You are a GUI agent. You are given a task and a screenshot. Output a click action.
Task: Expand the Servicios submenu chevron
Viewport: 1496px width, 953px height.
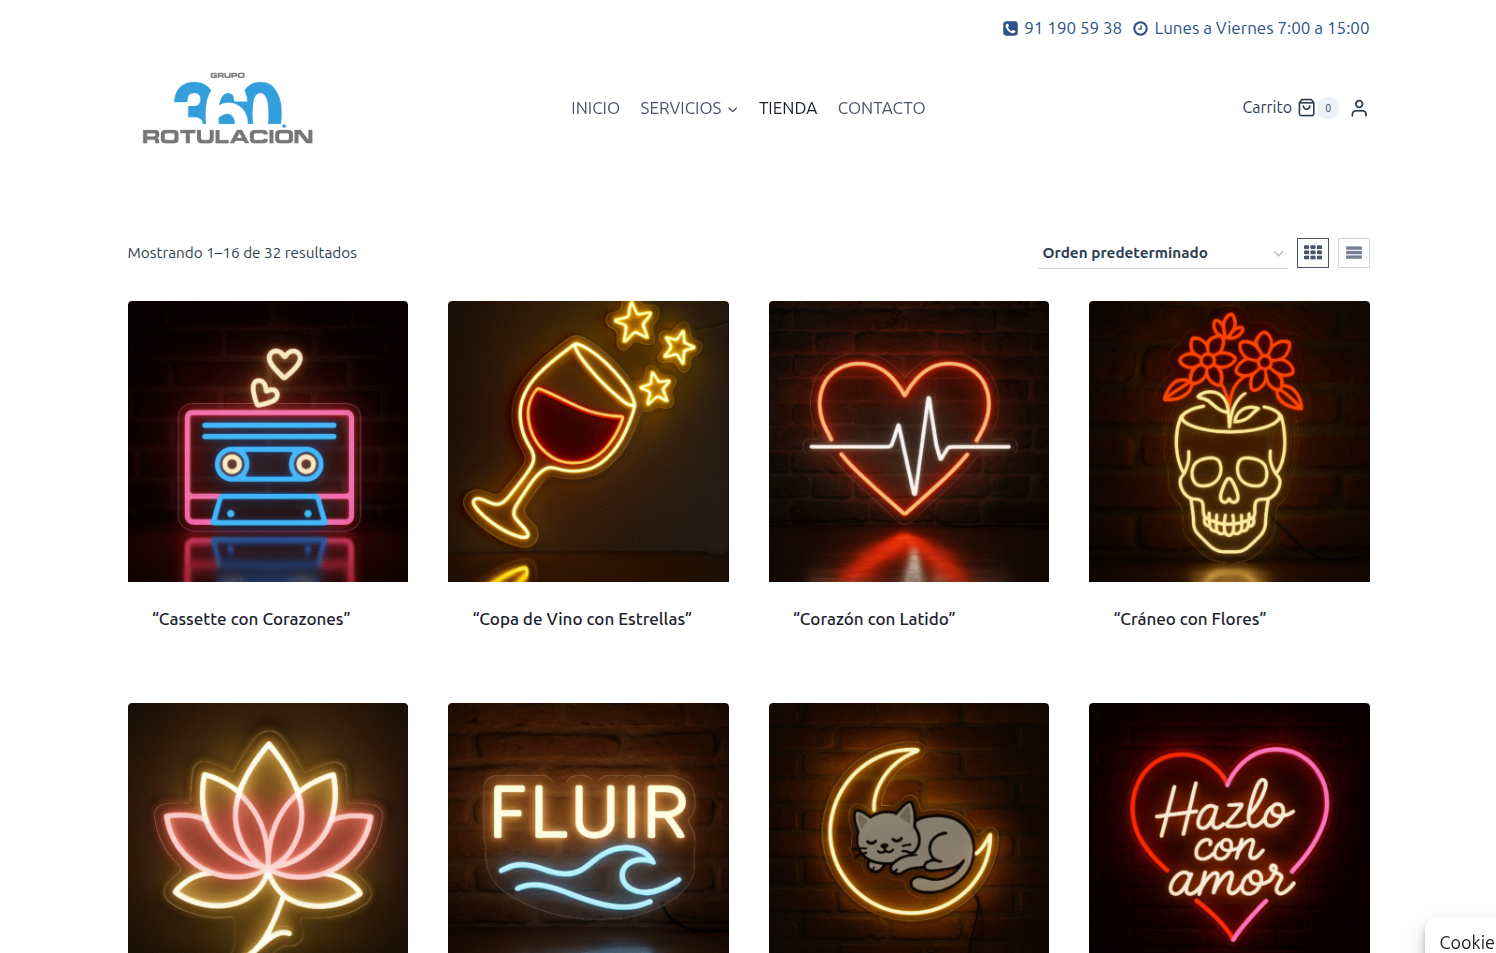pyautogui.click(x=733, y=109)
